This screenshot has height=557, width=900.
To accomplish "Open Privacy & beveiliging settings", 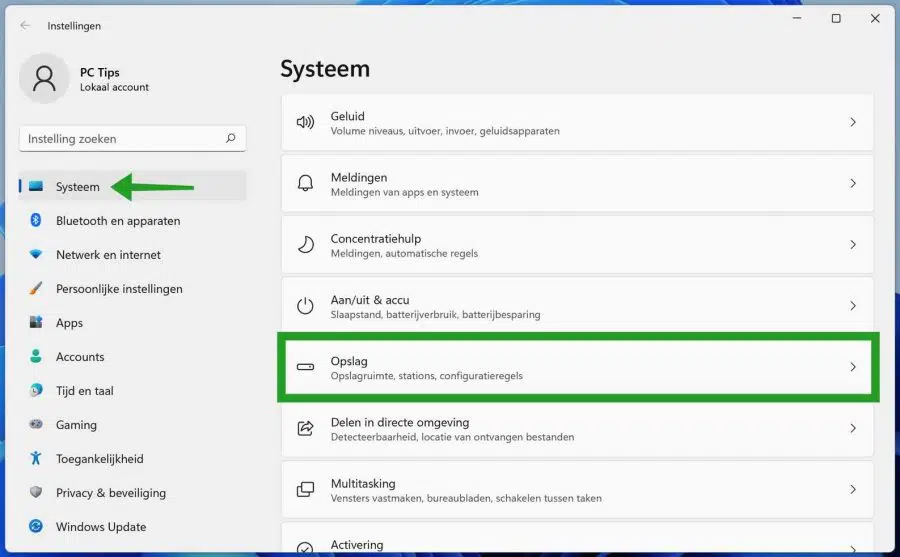I will [133, 493].
